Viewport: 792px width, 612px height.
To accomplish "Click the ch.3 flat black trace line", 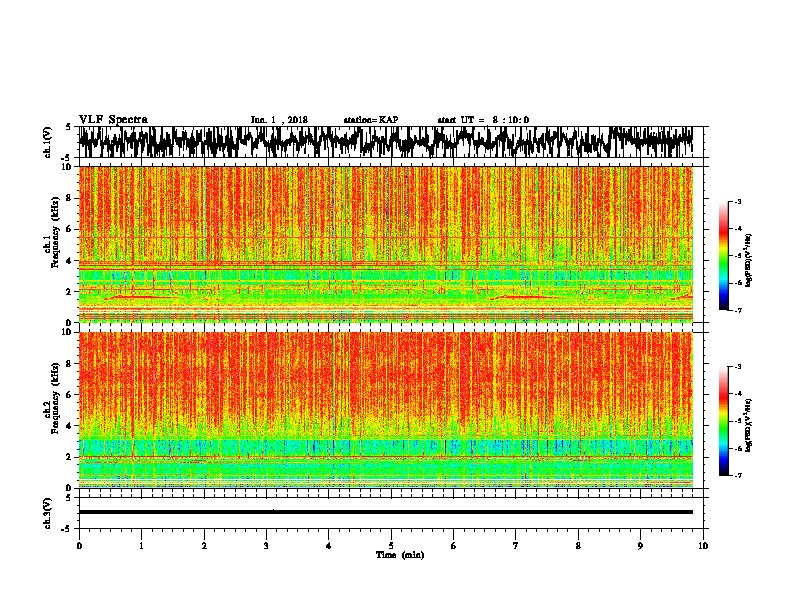I will coord(385,512).
